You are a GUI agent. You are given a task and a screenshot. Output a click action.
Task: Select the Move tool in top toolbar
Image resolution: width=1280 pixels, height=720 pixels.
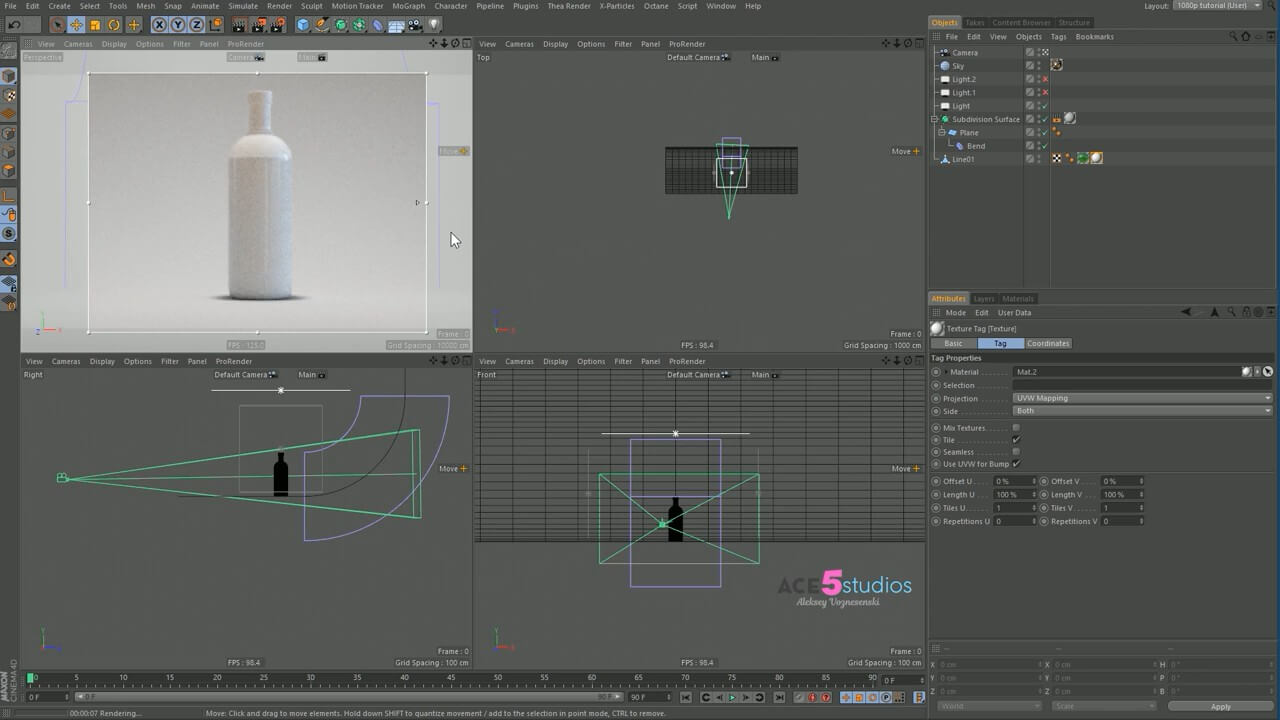[76, 25]
